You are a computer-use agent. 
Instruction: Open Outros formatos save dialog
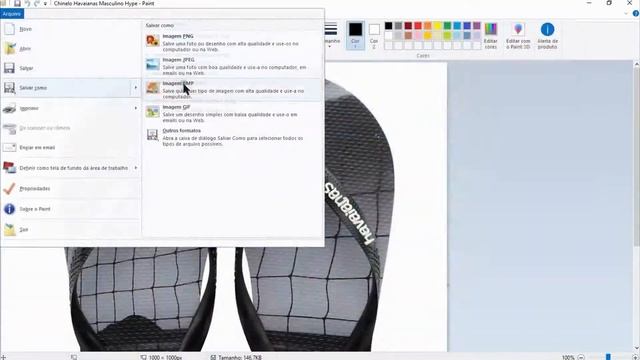[x=233, y=137]
